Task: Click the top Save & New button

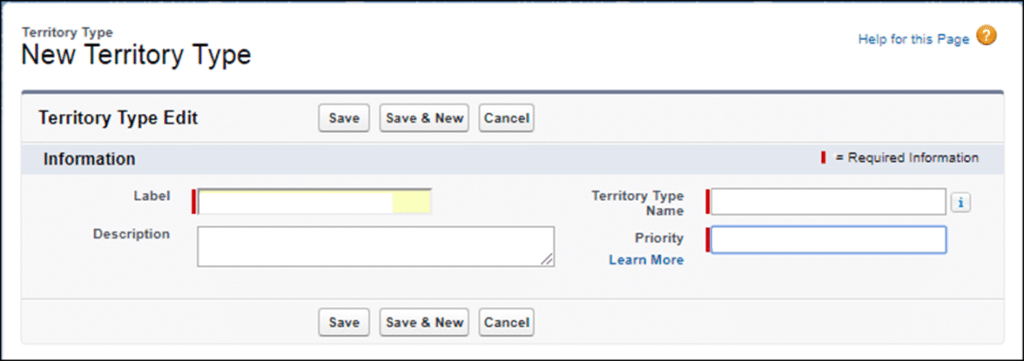Action: [424, 118]
